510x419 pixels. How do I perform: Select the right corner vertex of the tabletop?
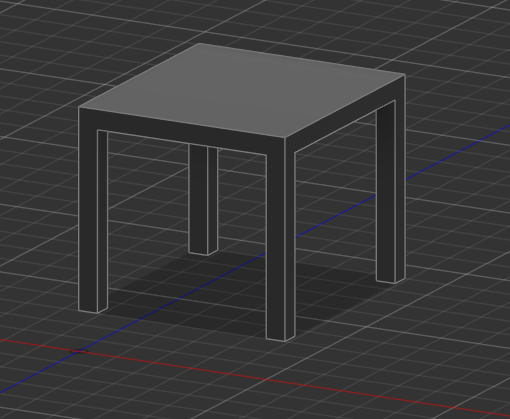(x=405, y=75)
